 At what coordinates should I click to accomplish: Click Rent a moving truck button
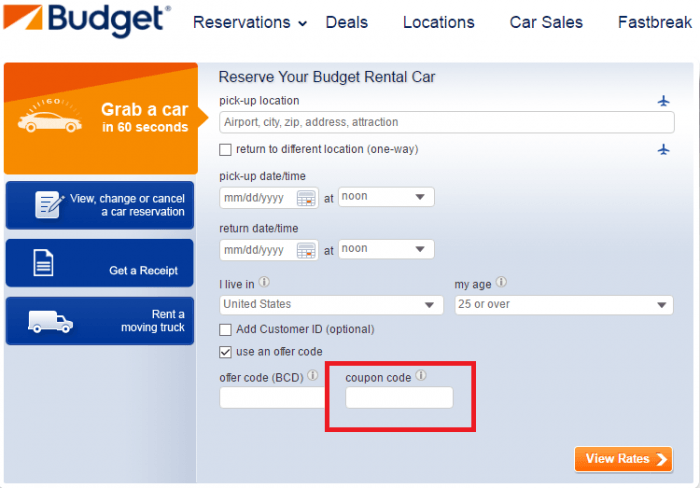click(100, 321)
